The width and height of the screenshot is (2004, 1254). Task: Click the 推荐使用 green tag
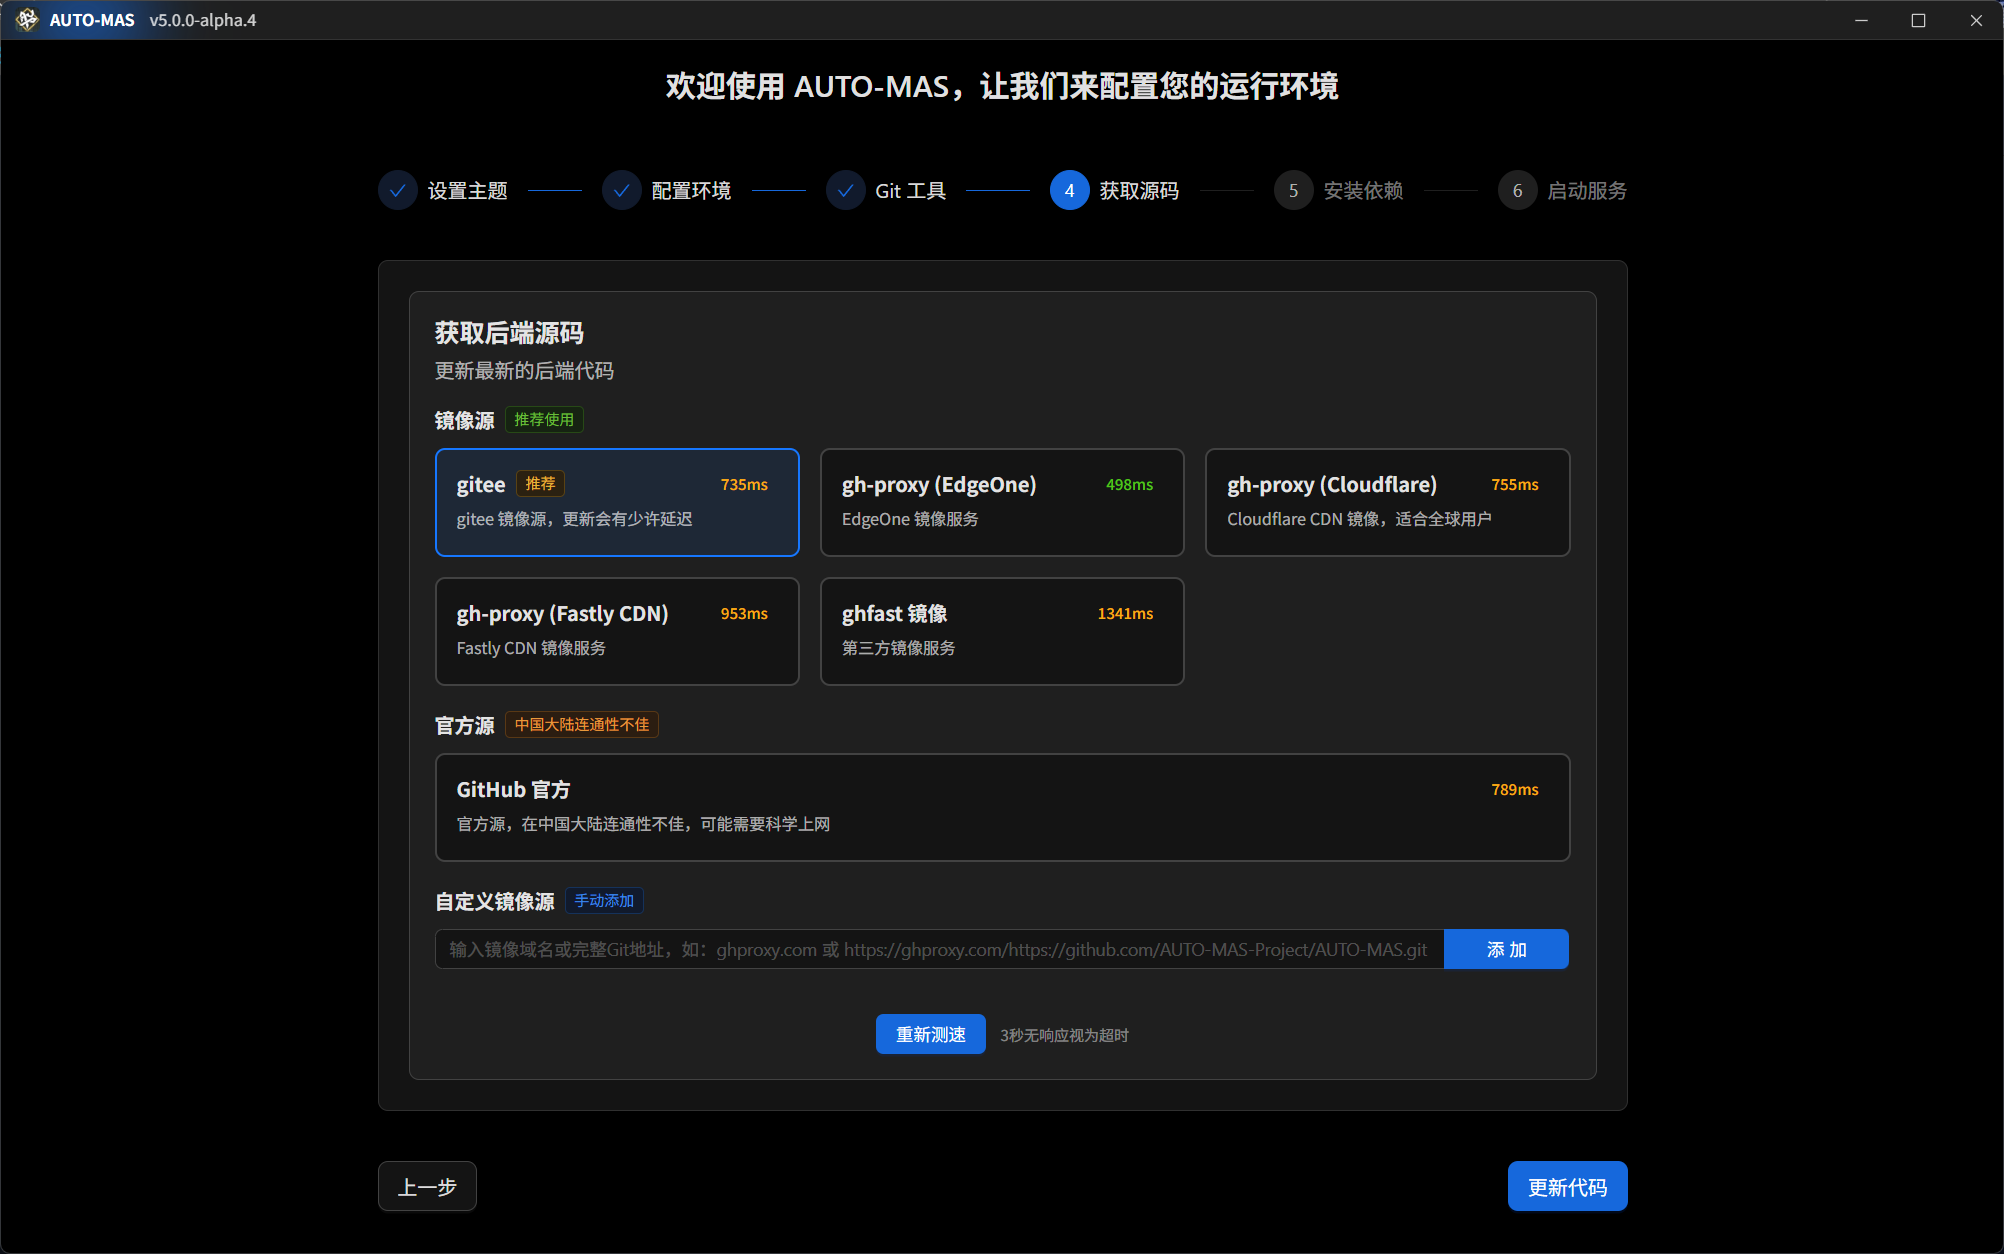tap(544, 420)
